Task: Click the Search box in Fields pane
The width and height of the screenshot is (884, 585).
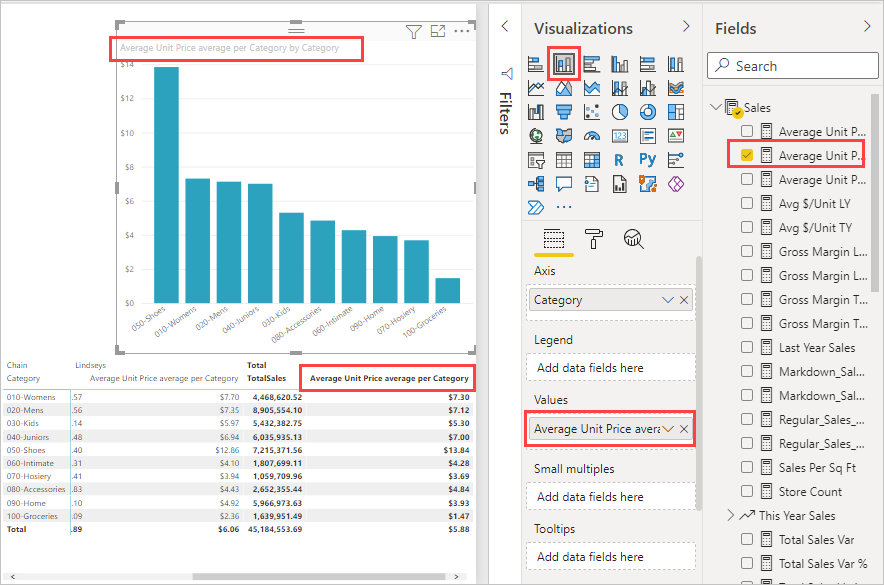Action: pos(792,65)
